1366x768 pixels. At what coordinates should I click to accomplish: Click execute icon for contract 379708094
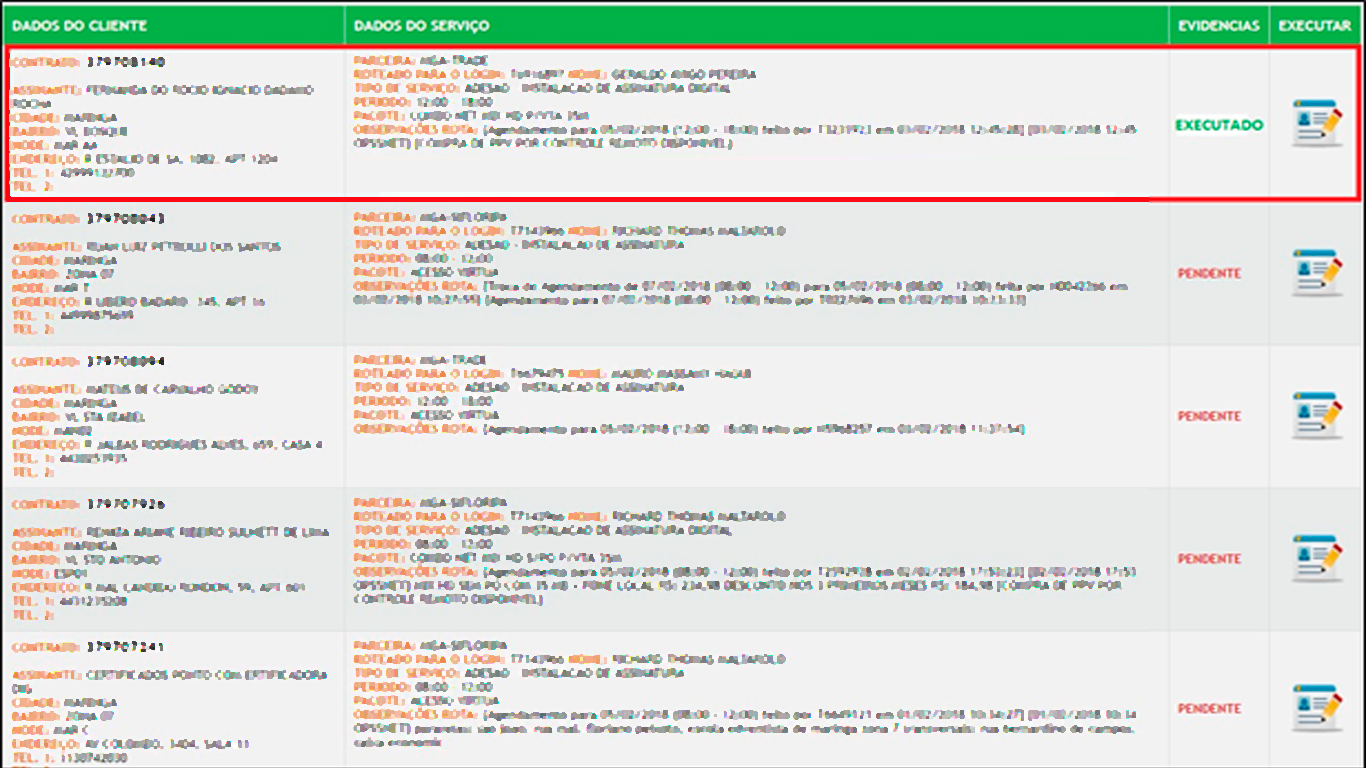coord(1315,415)
